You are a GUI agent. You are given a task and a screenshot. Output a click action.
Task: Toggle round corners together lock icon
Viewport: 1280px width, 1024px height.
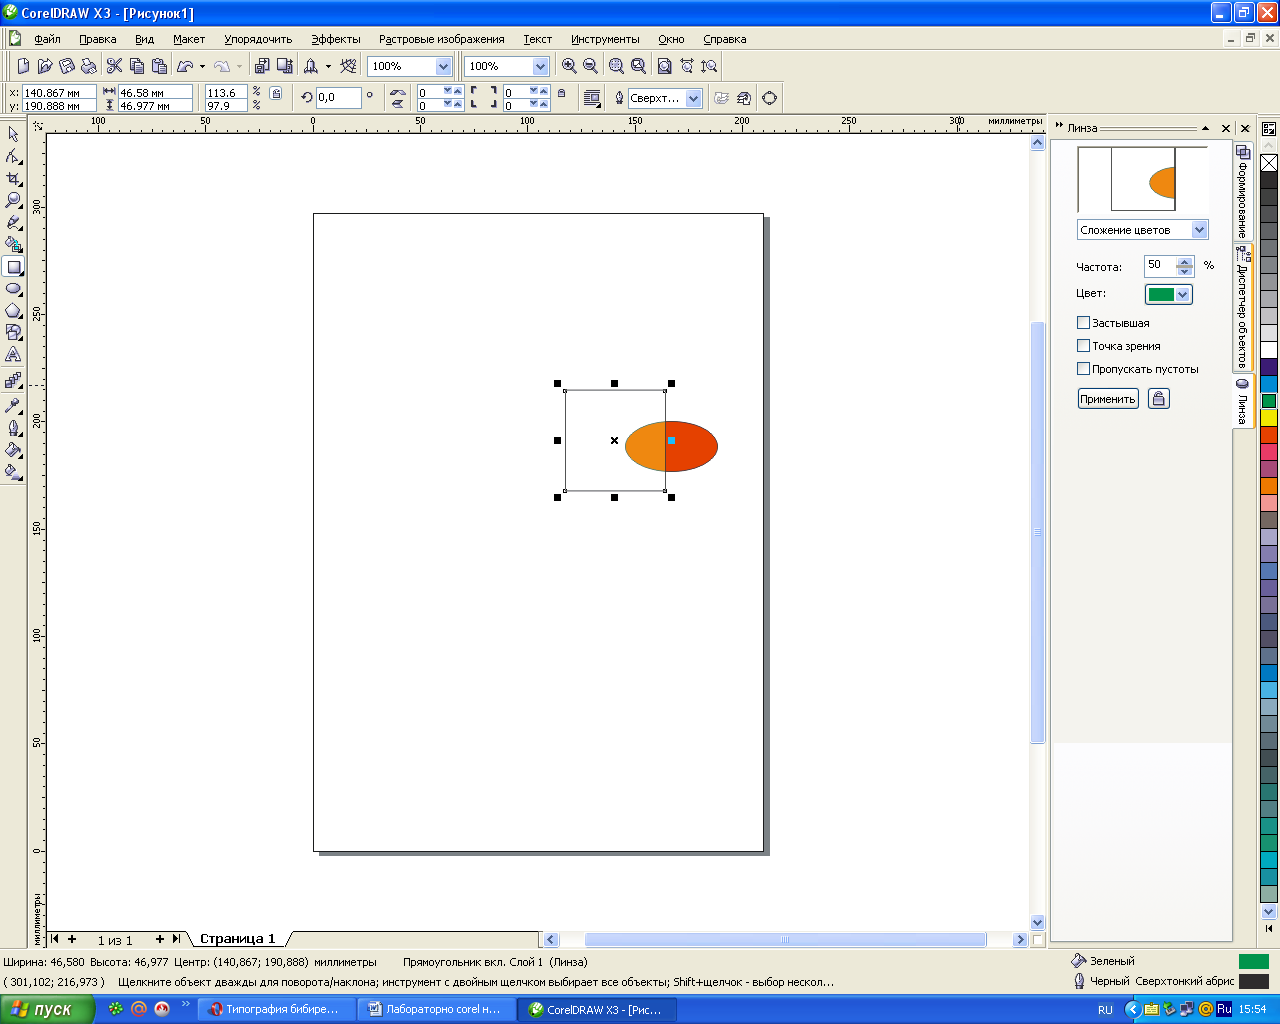tap(561, 94)
